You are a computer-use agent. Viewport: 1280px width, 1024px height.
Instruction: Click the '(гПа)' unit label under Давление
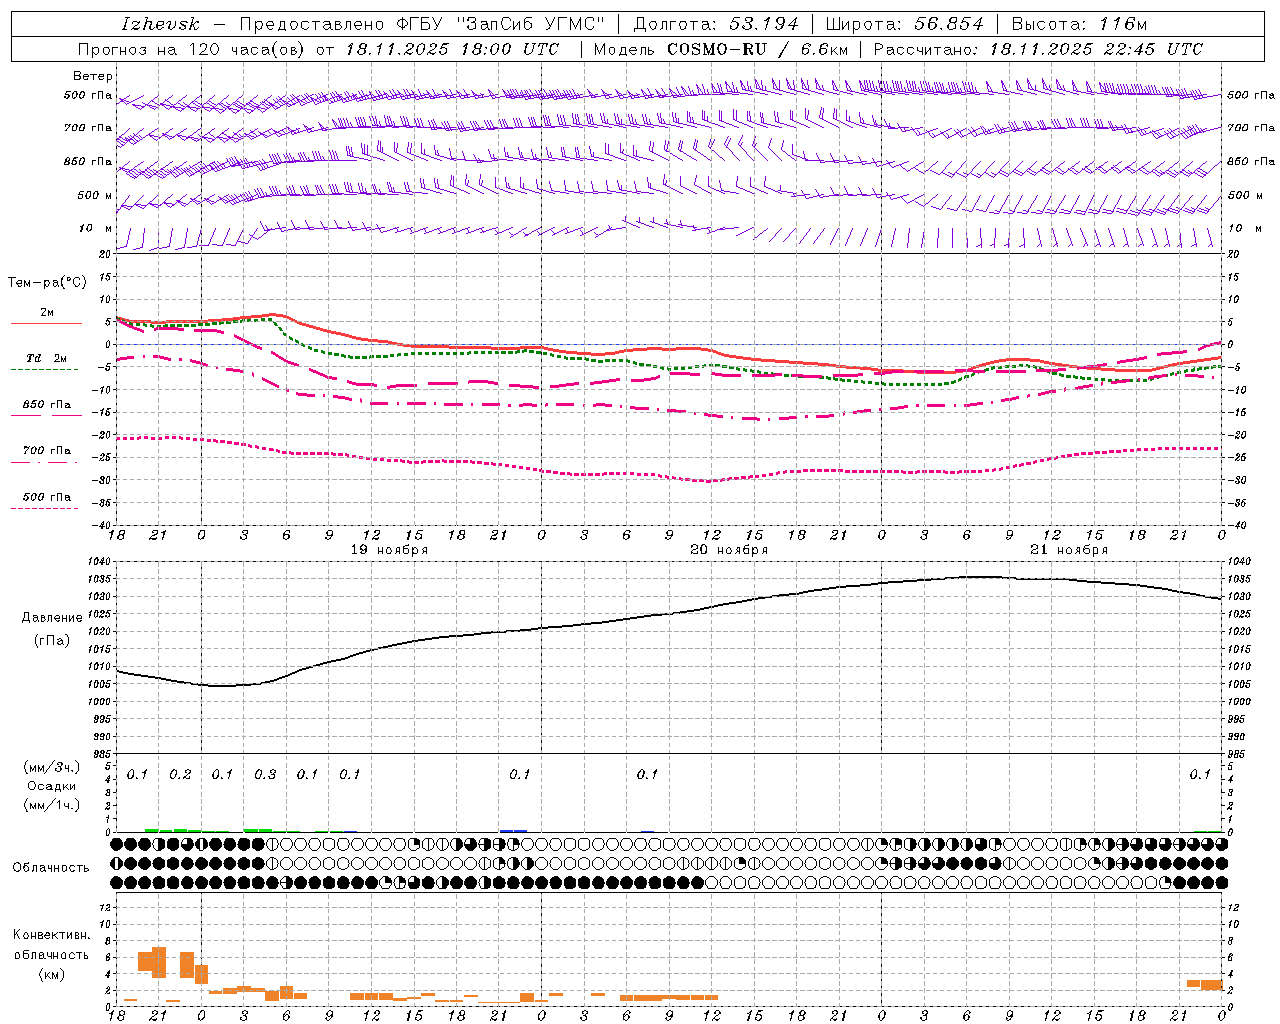tap(51, 640)
